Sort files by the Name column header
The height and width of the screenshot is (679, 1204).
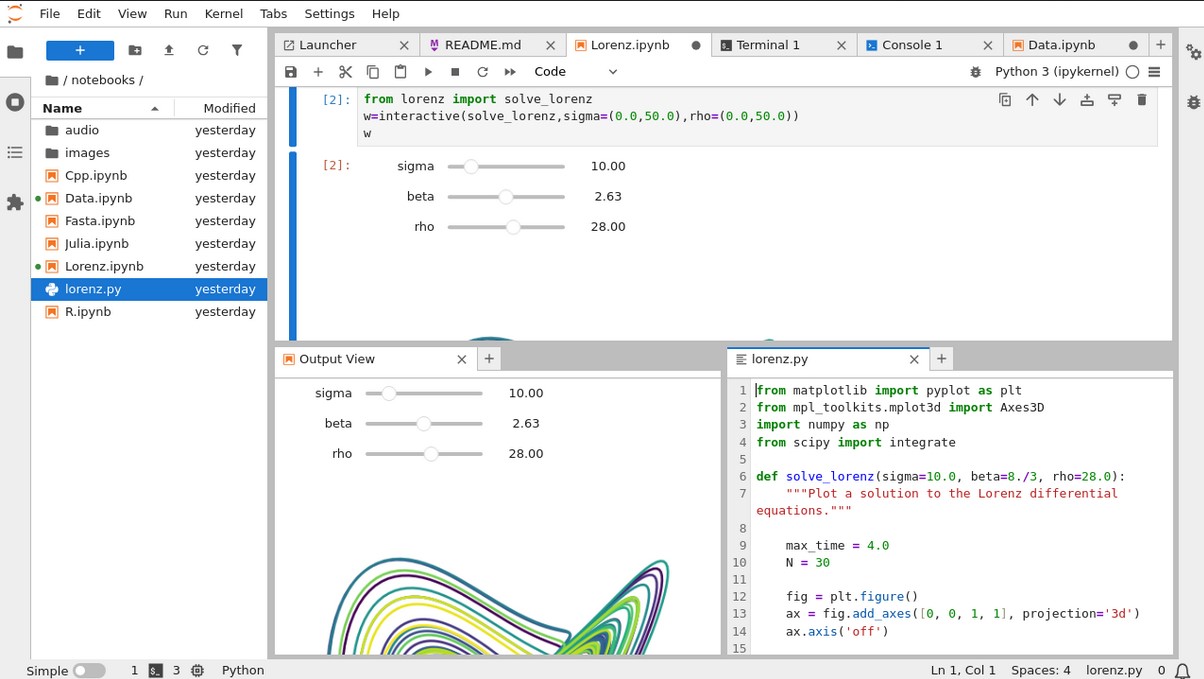pos(62,108)
